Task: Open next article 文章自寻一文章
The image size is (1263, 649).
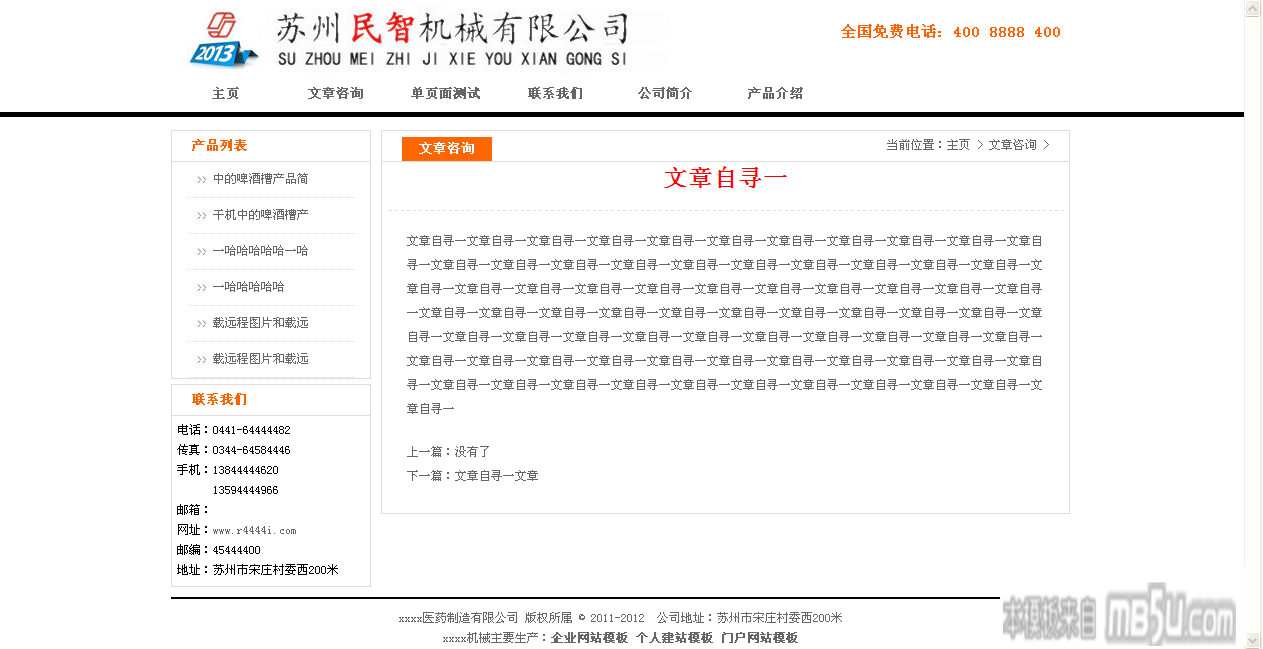Action: [496, 476]
